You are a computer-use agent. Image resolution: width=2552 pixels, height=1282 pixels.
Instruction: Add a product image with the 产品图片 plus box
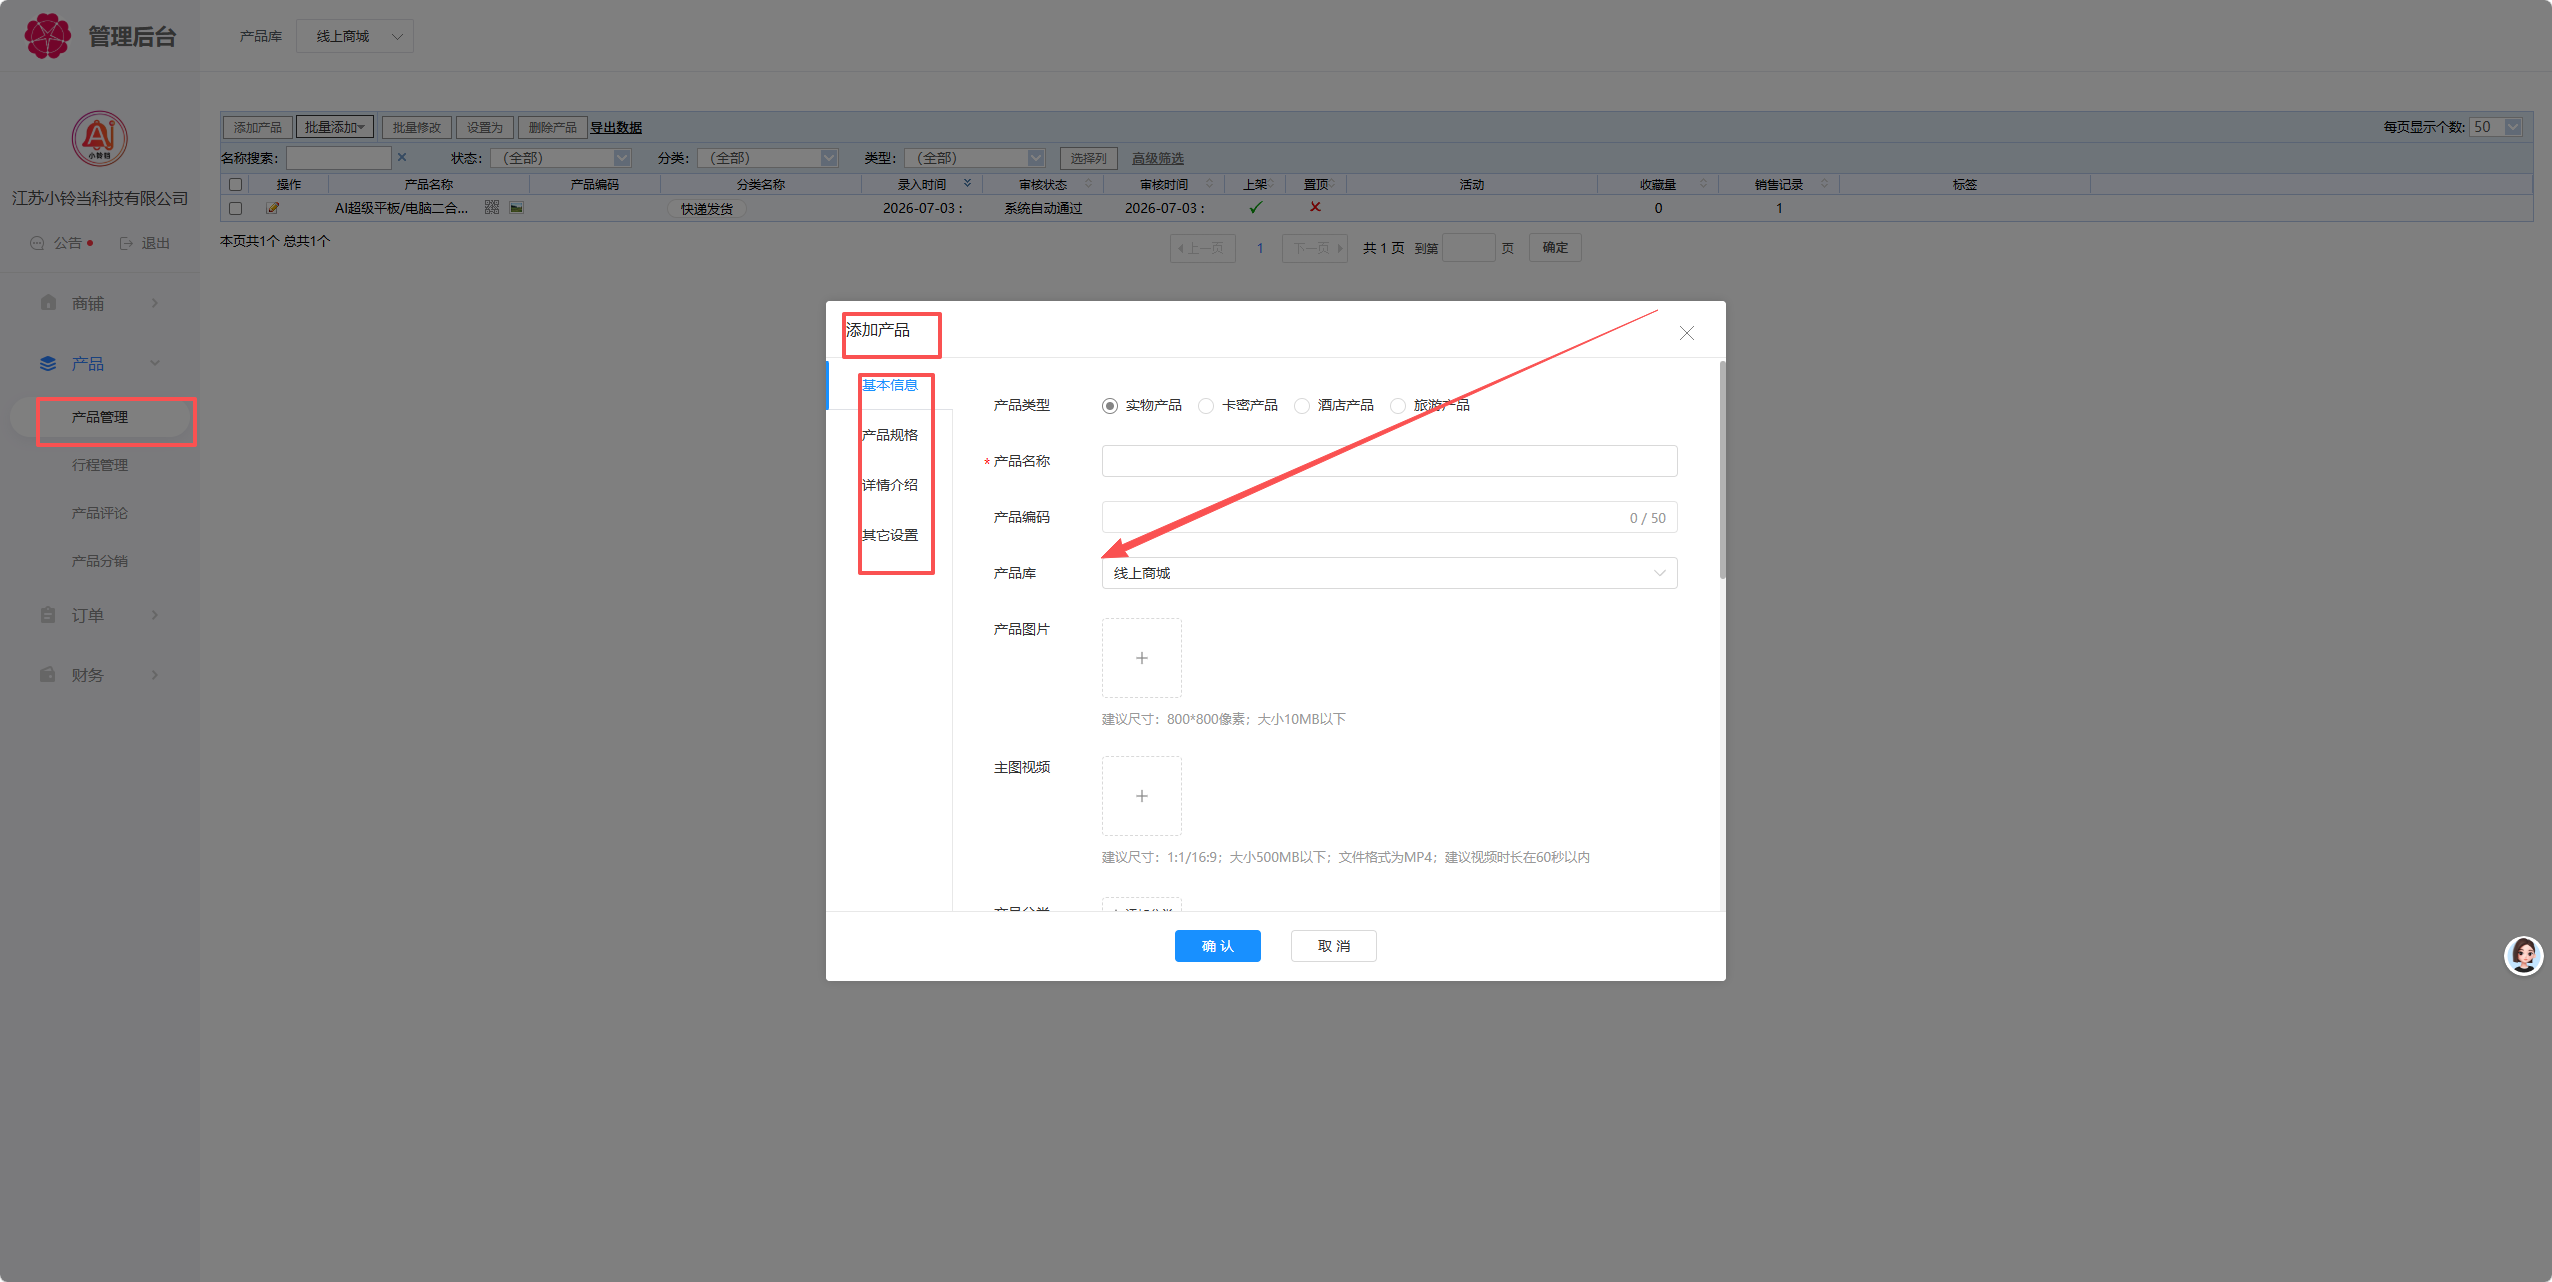[x=1141, y=658]
